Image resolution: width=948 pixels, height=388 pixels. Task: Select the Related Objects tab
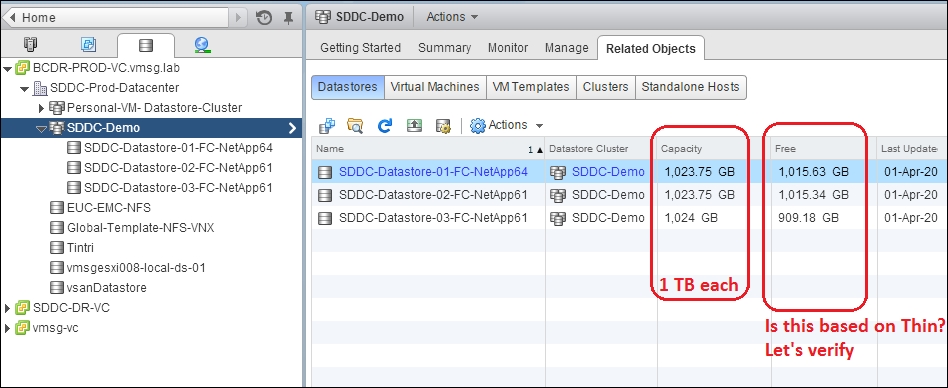pyautogui.click(x=651, y=49)
